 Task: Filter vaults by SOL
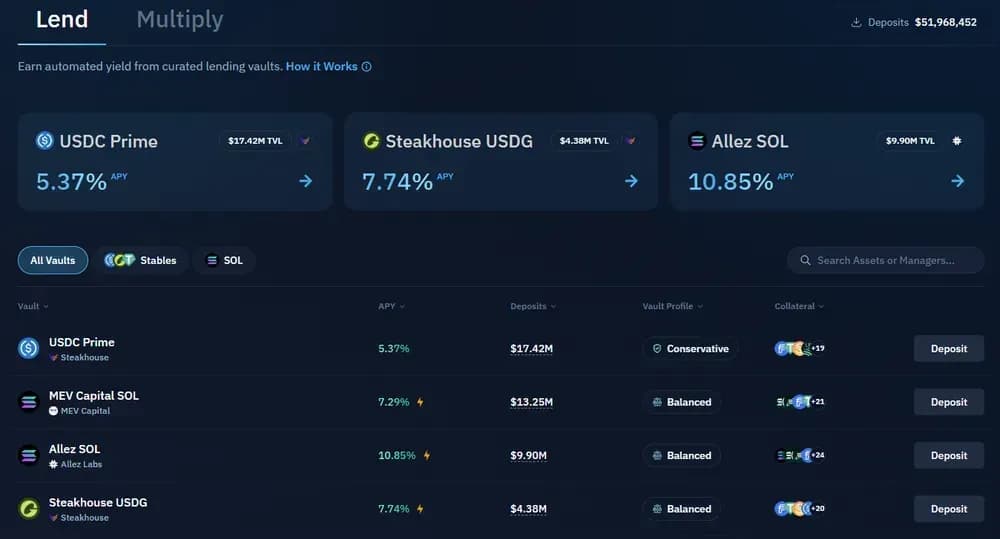tap(224, 260)
